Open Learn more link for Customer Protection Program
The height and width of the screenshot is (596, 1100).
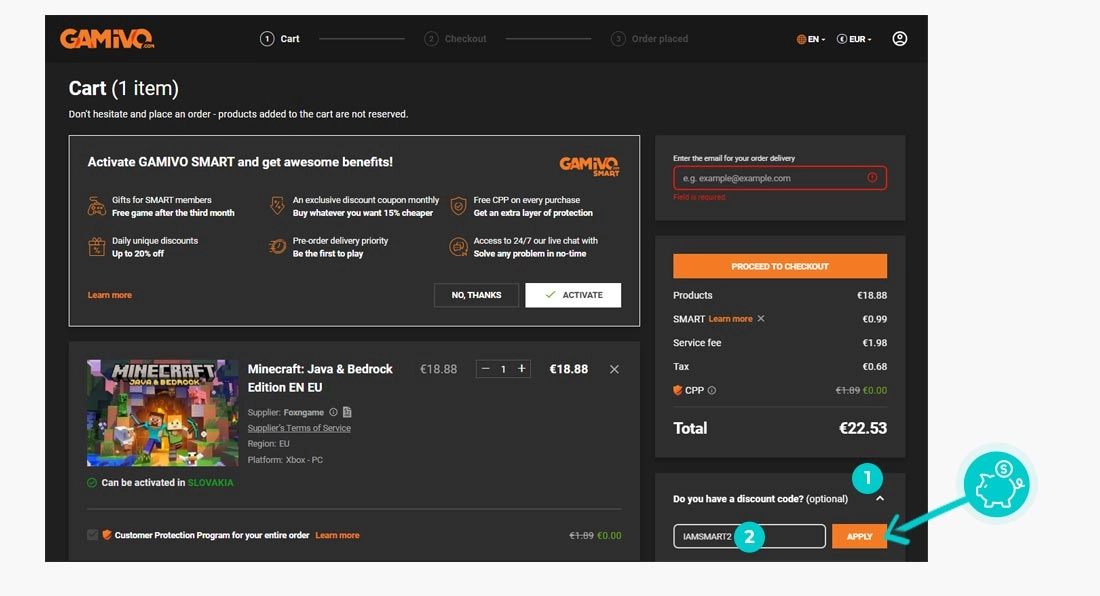pos(337,535)
